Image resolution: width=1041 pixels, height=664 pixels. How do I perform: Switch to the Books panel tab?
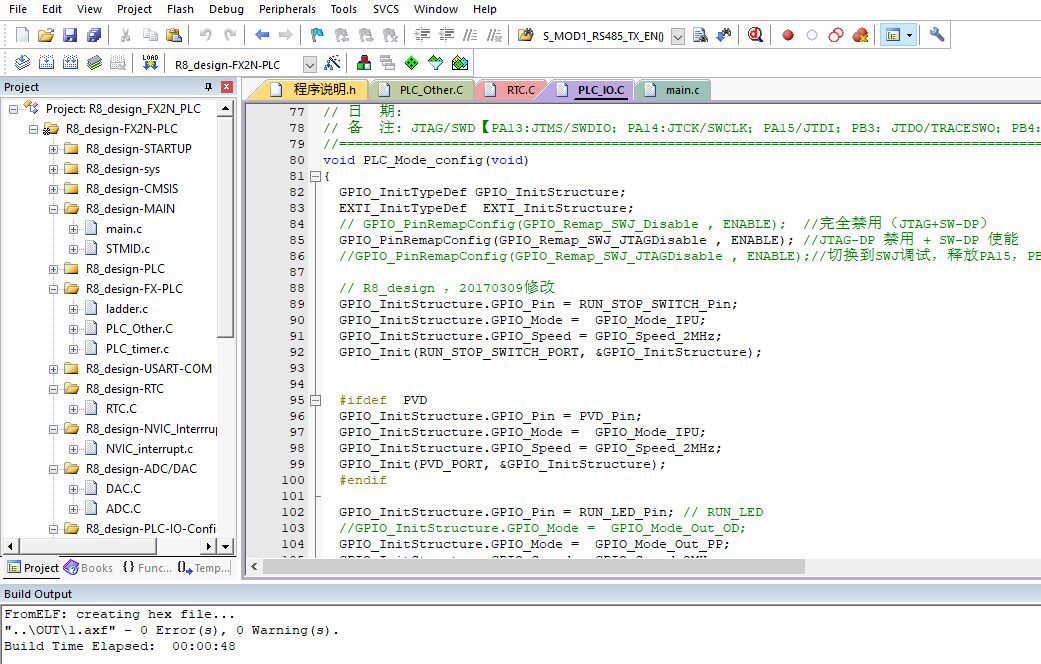coord(89,568)
